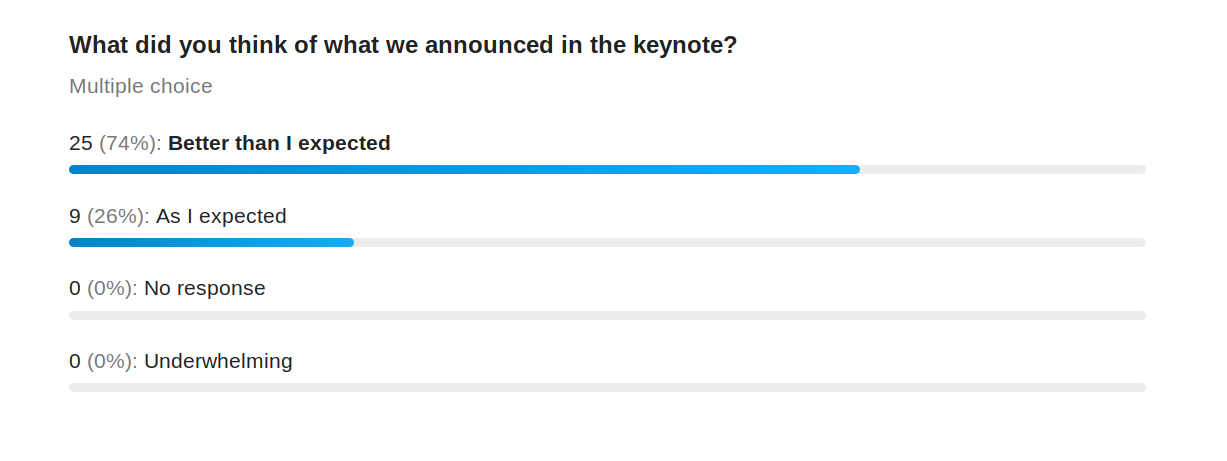Click the filled blue bar at 74%
Image resolution: width=1227 pixels, height=461 pixels.
click(464, 170)
